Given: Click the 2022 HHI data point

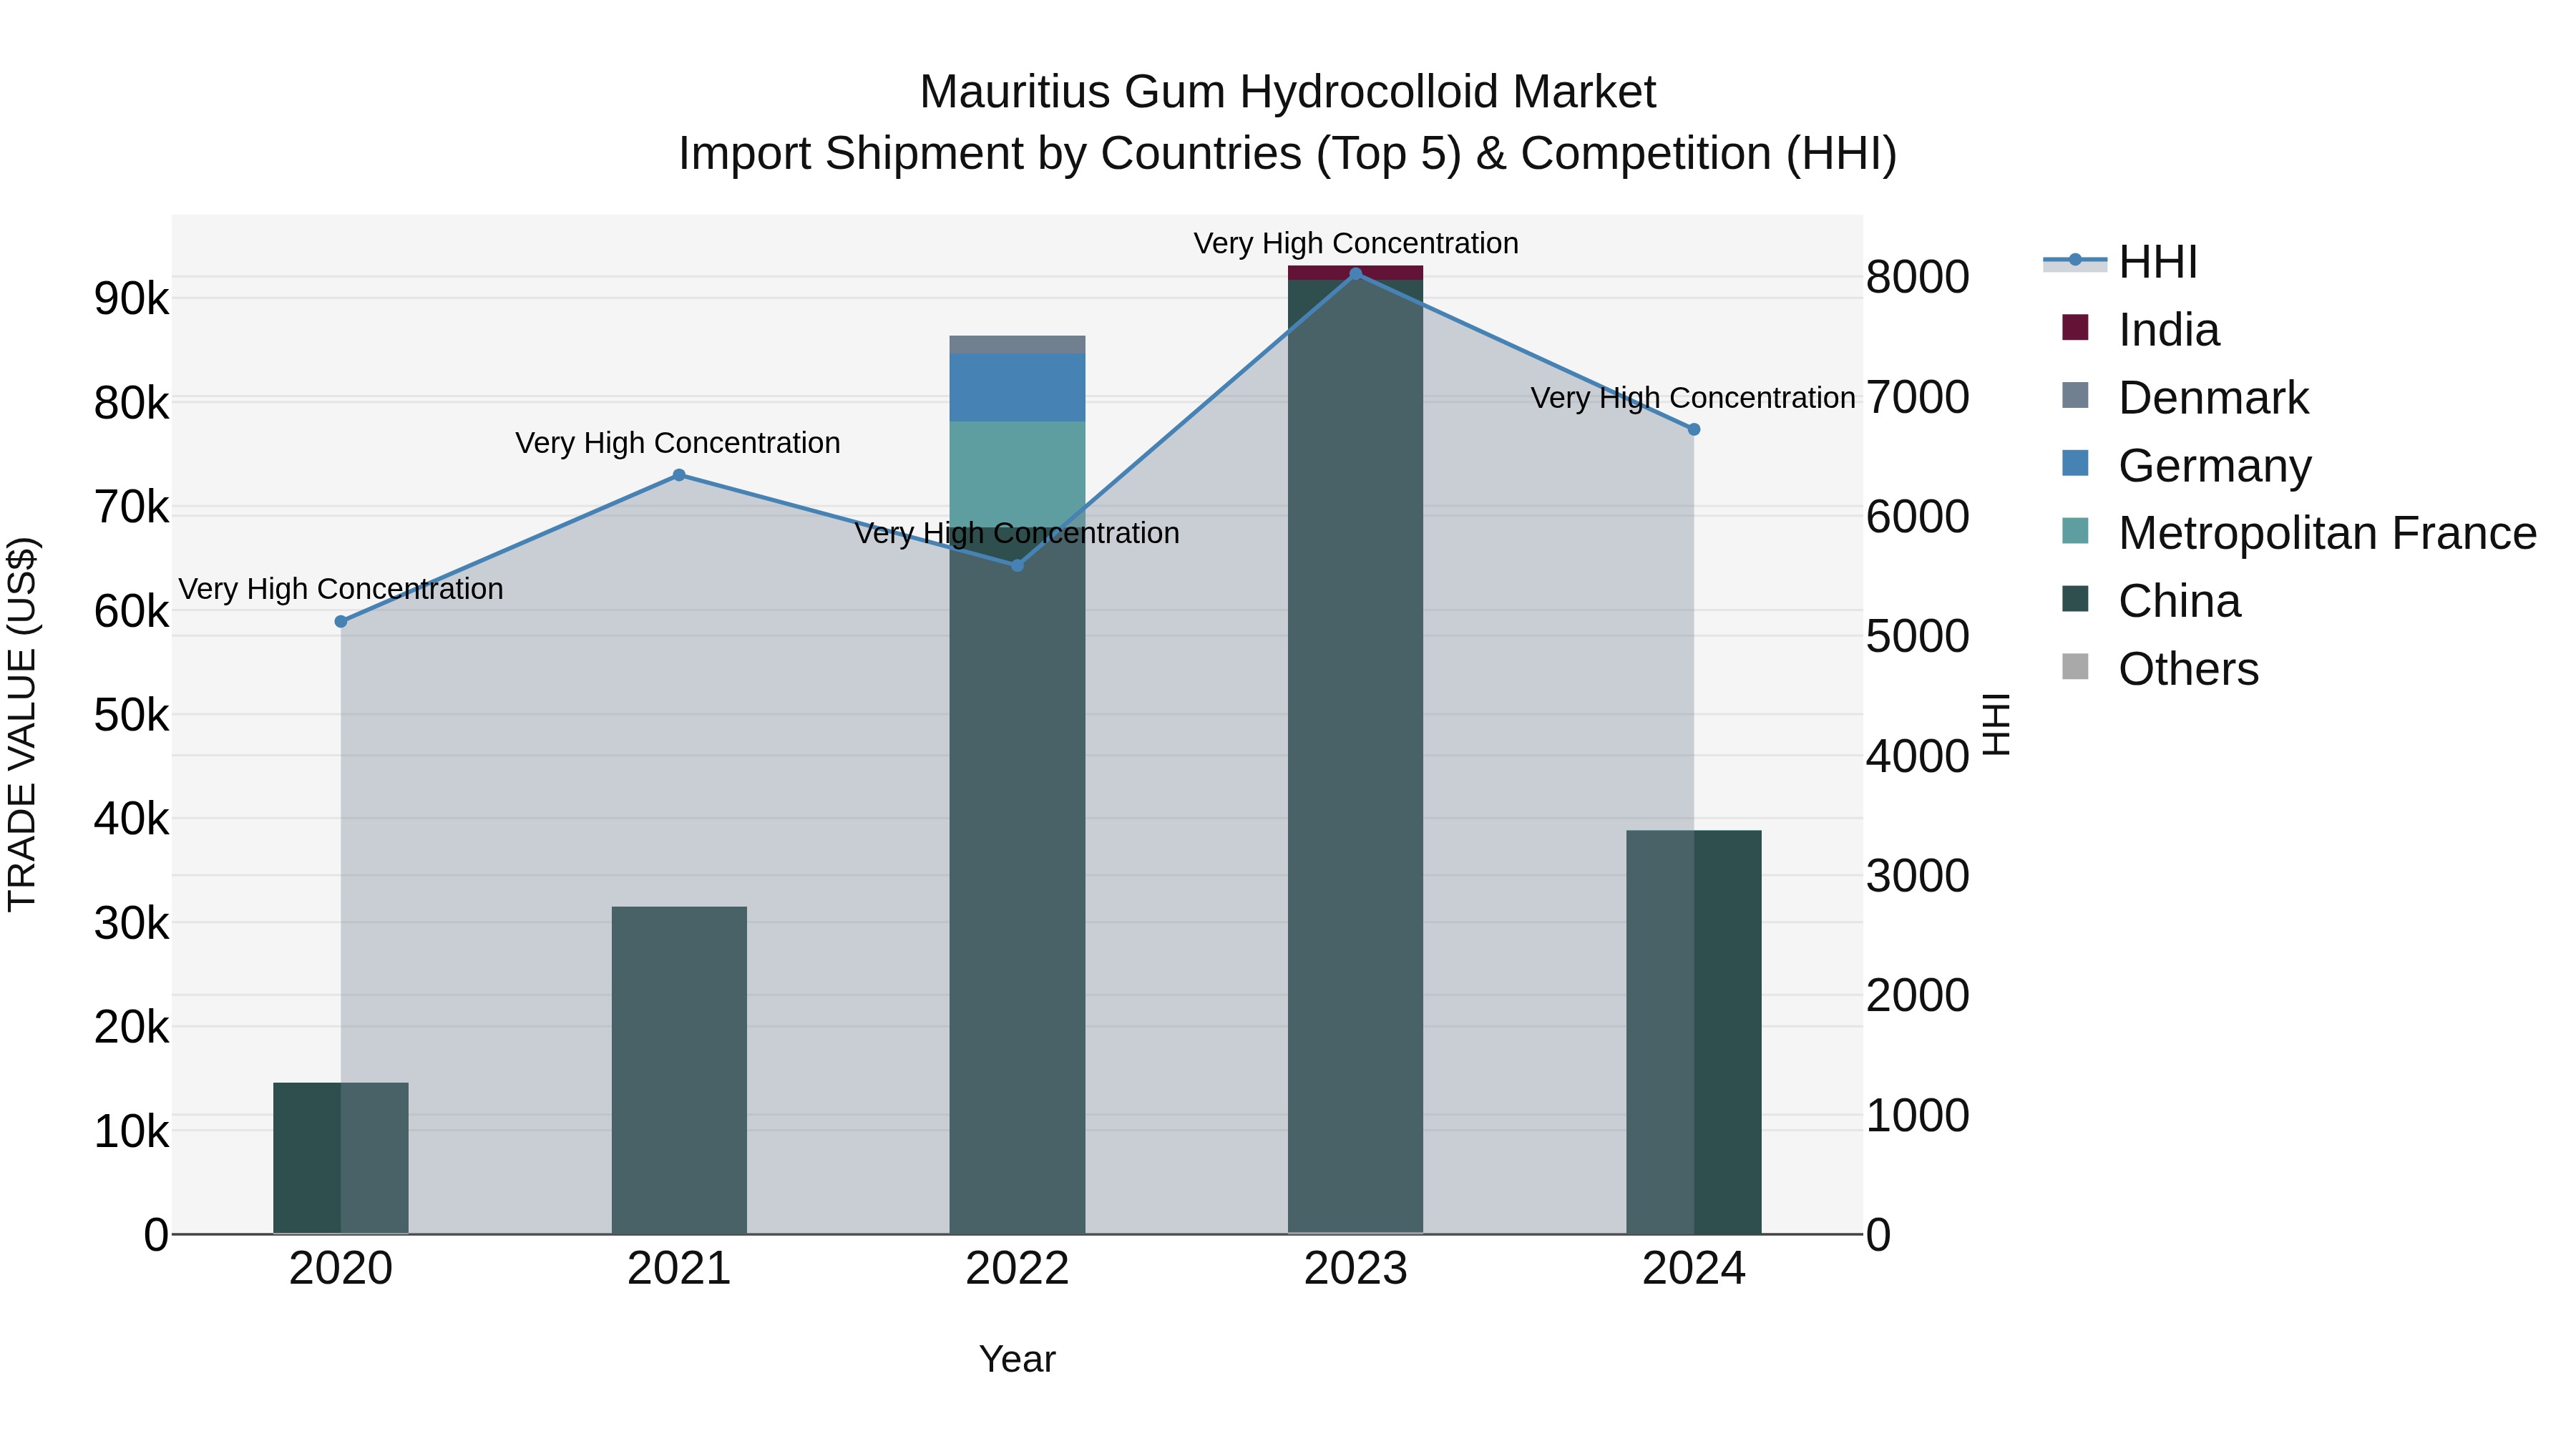Looking at the screenshot, I should click(x=1018, y=566).
